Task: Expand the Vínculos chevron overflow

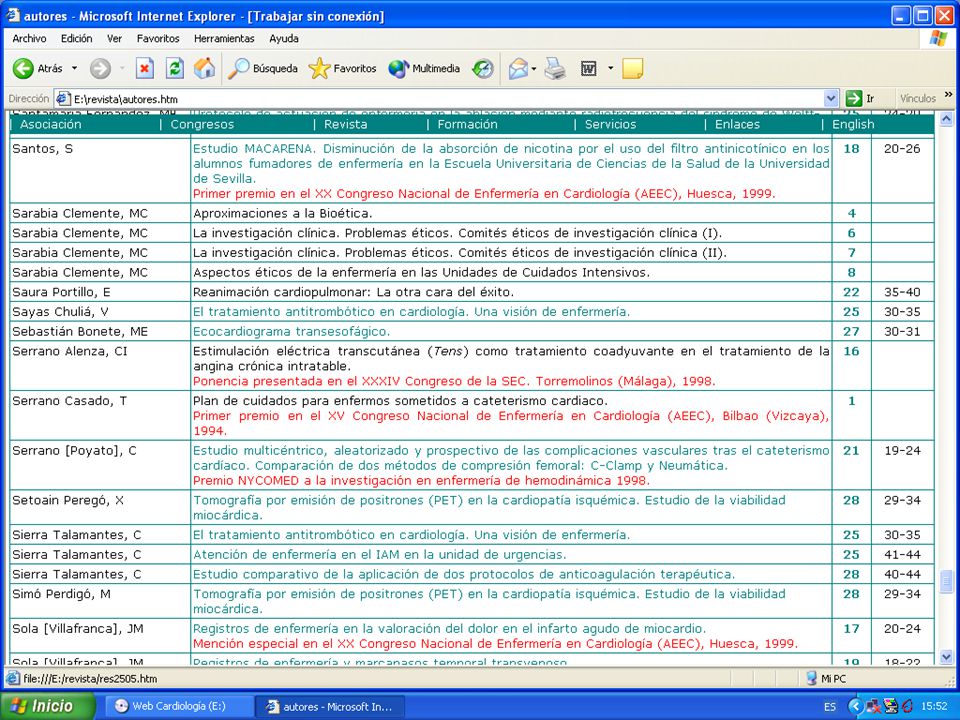Action: pos(948,95)
